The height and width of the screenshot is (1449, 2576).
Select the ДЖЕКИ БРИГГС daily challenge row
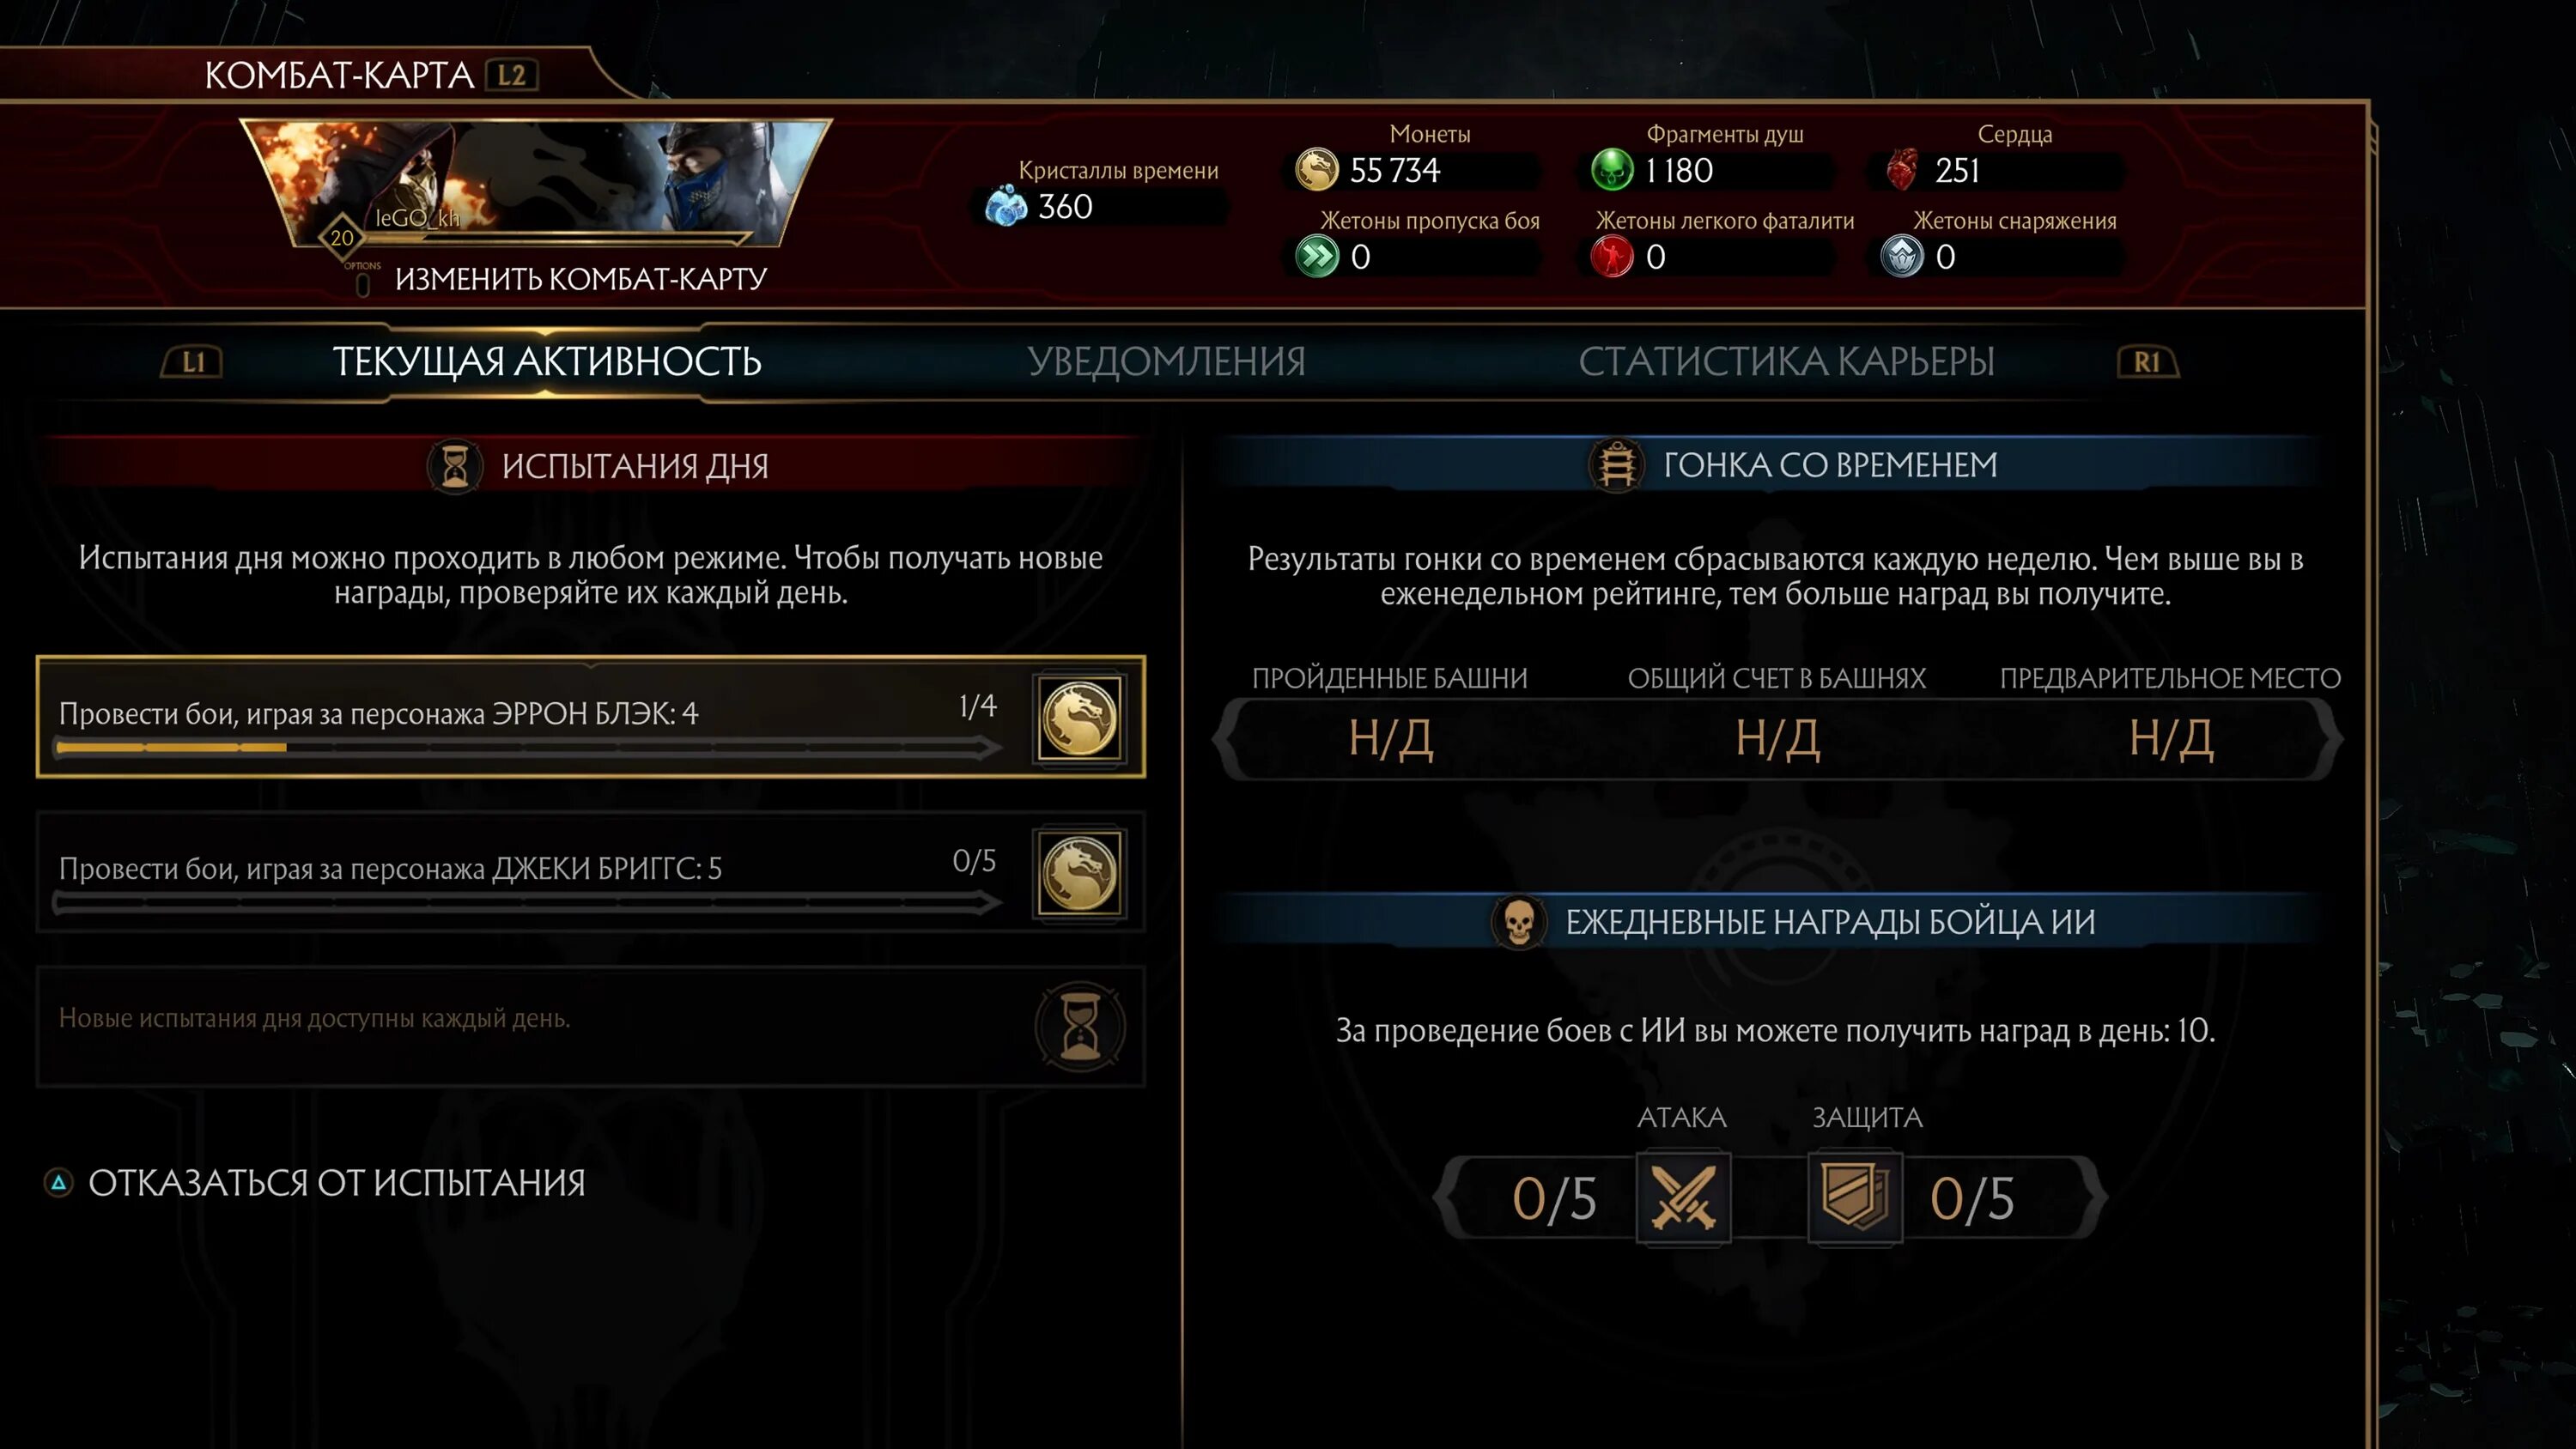[590, 872]
